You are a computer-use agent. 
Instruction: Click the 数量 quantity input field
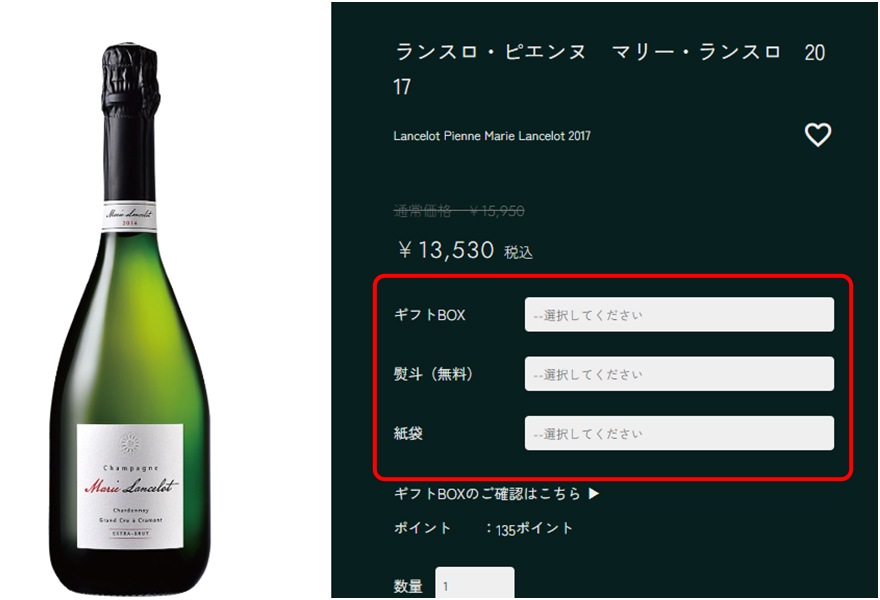(475, 583)
